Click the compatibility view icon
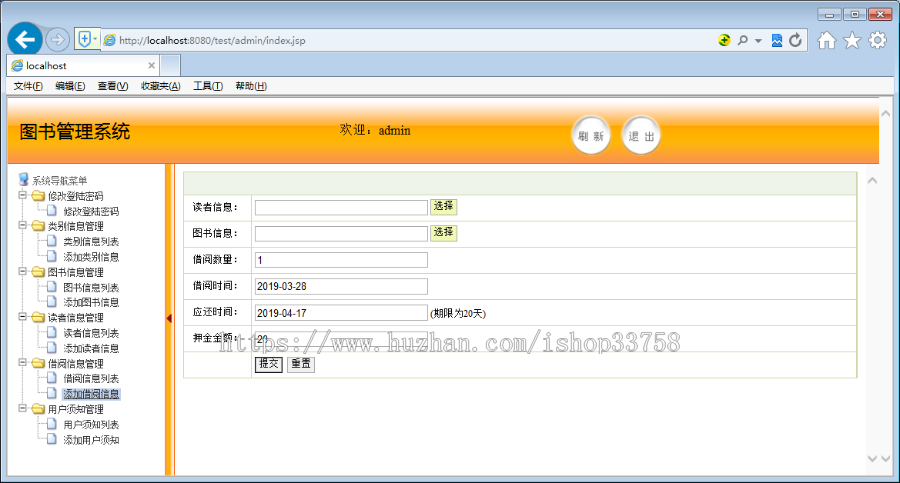900x483 pixels. [x=777, y=40]
